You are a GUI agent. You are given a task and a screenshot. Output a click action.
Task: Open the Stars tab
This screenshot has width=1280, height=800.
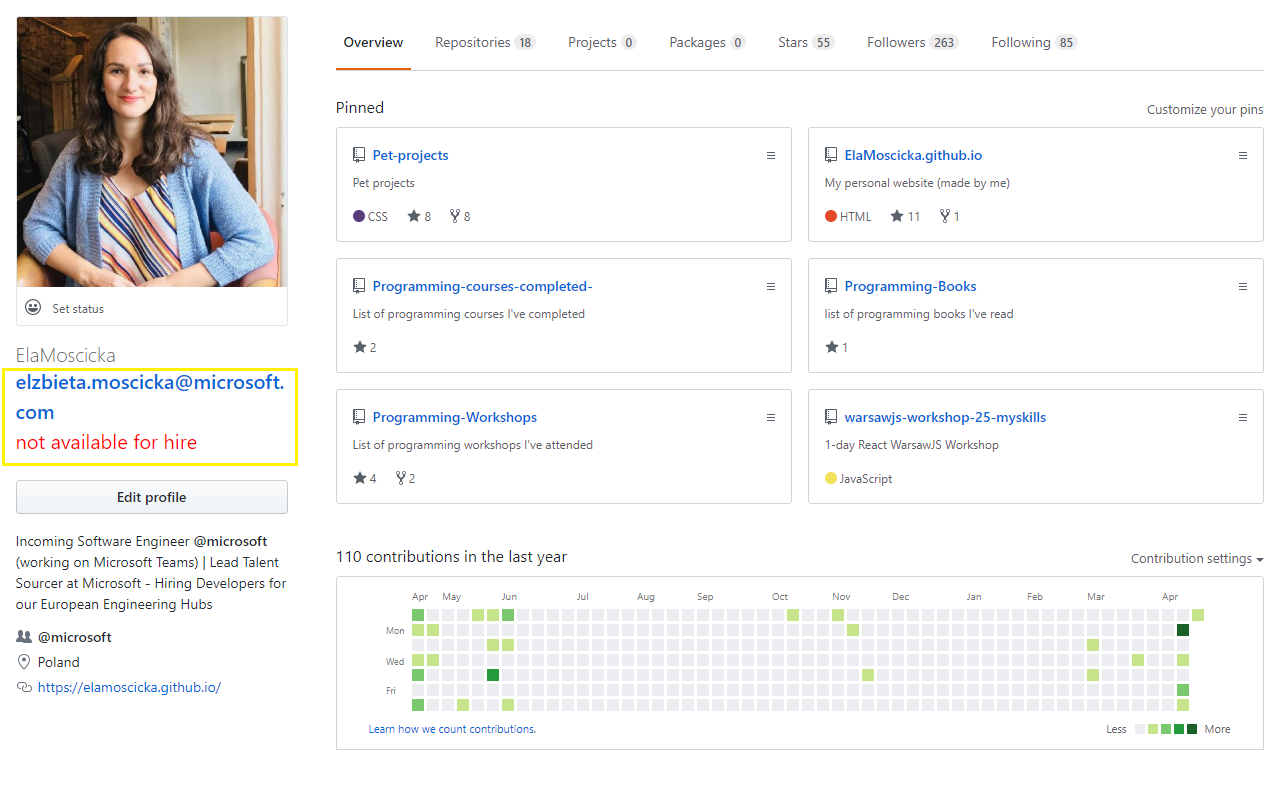(806, 42)
